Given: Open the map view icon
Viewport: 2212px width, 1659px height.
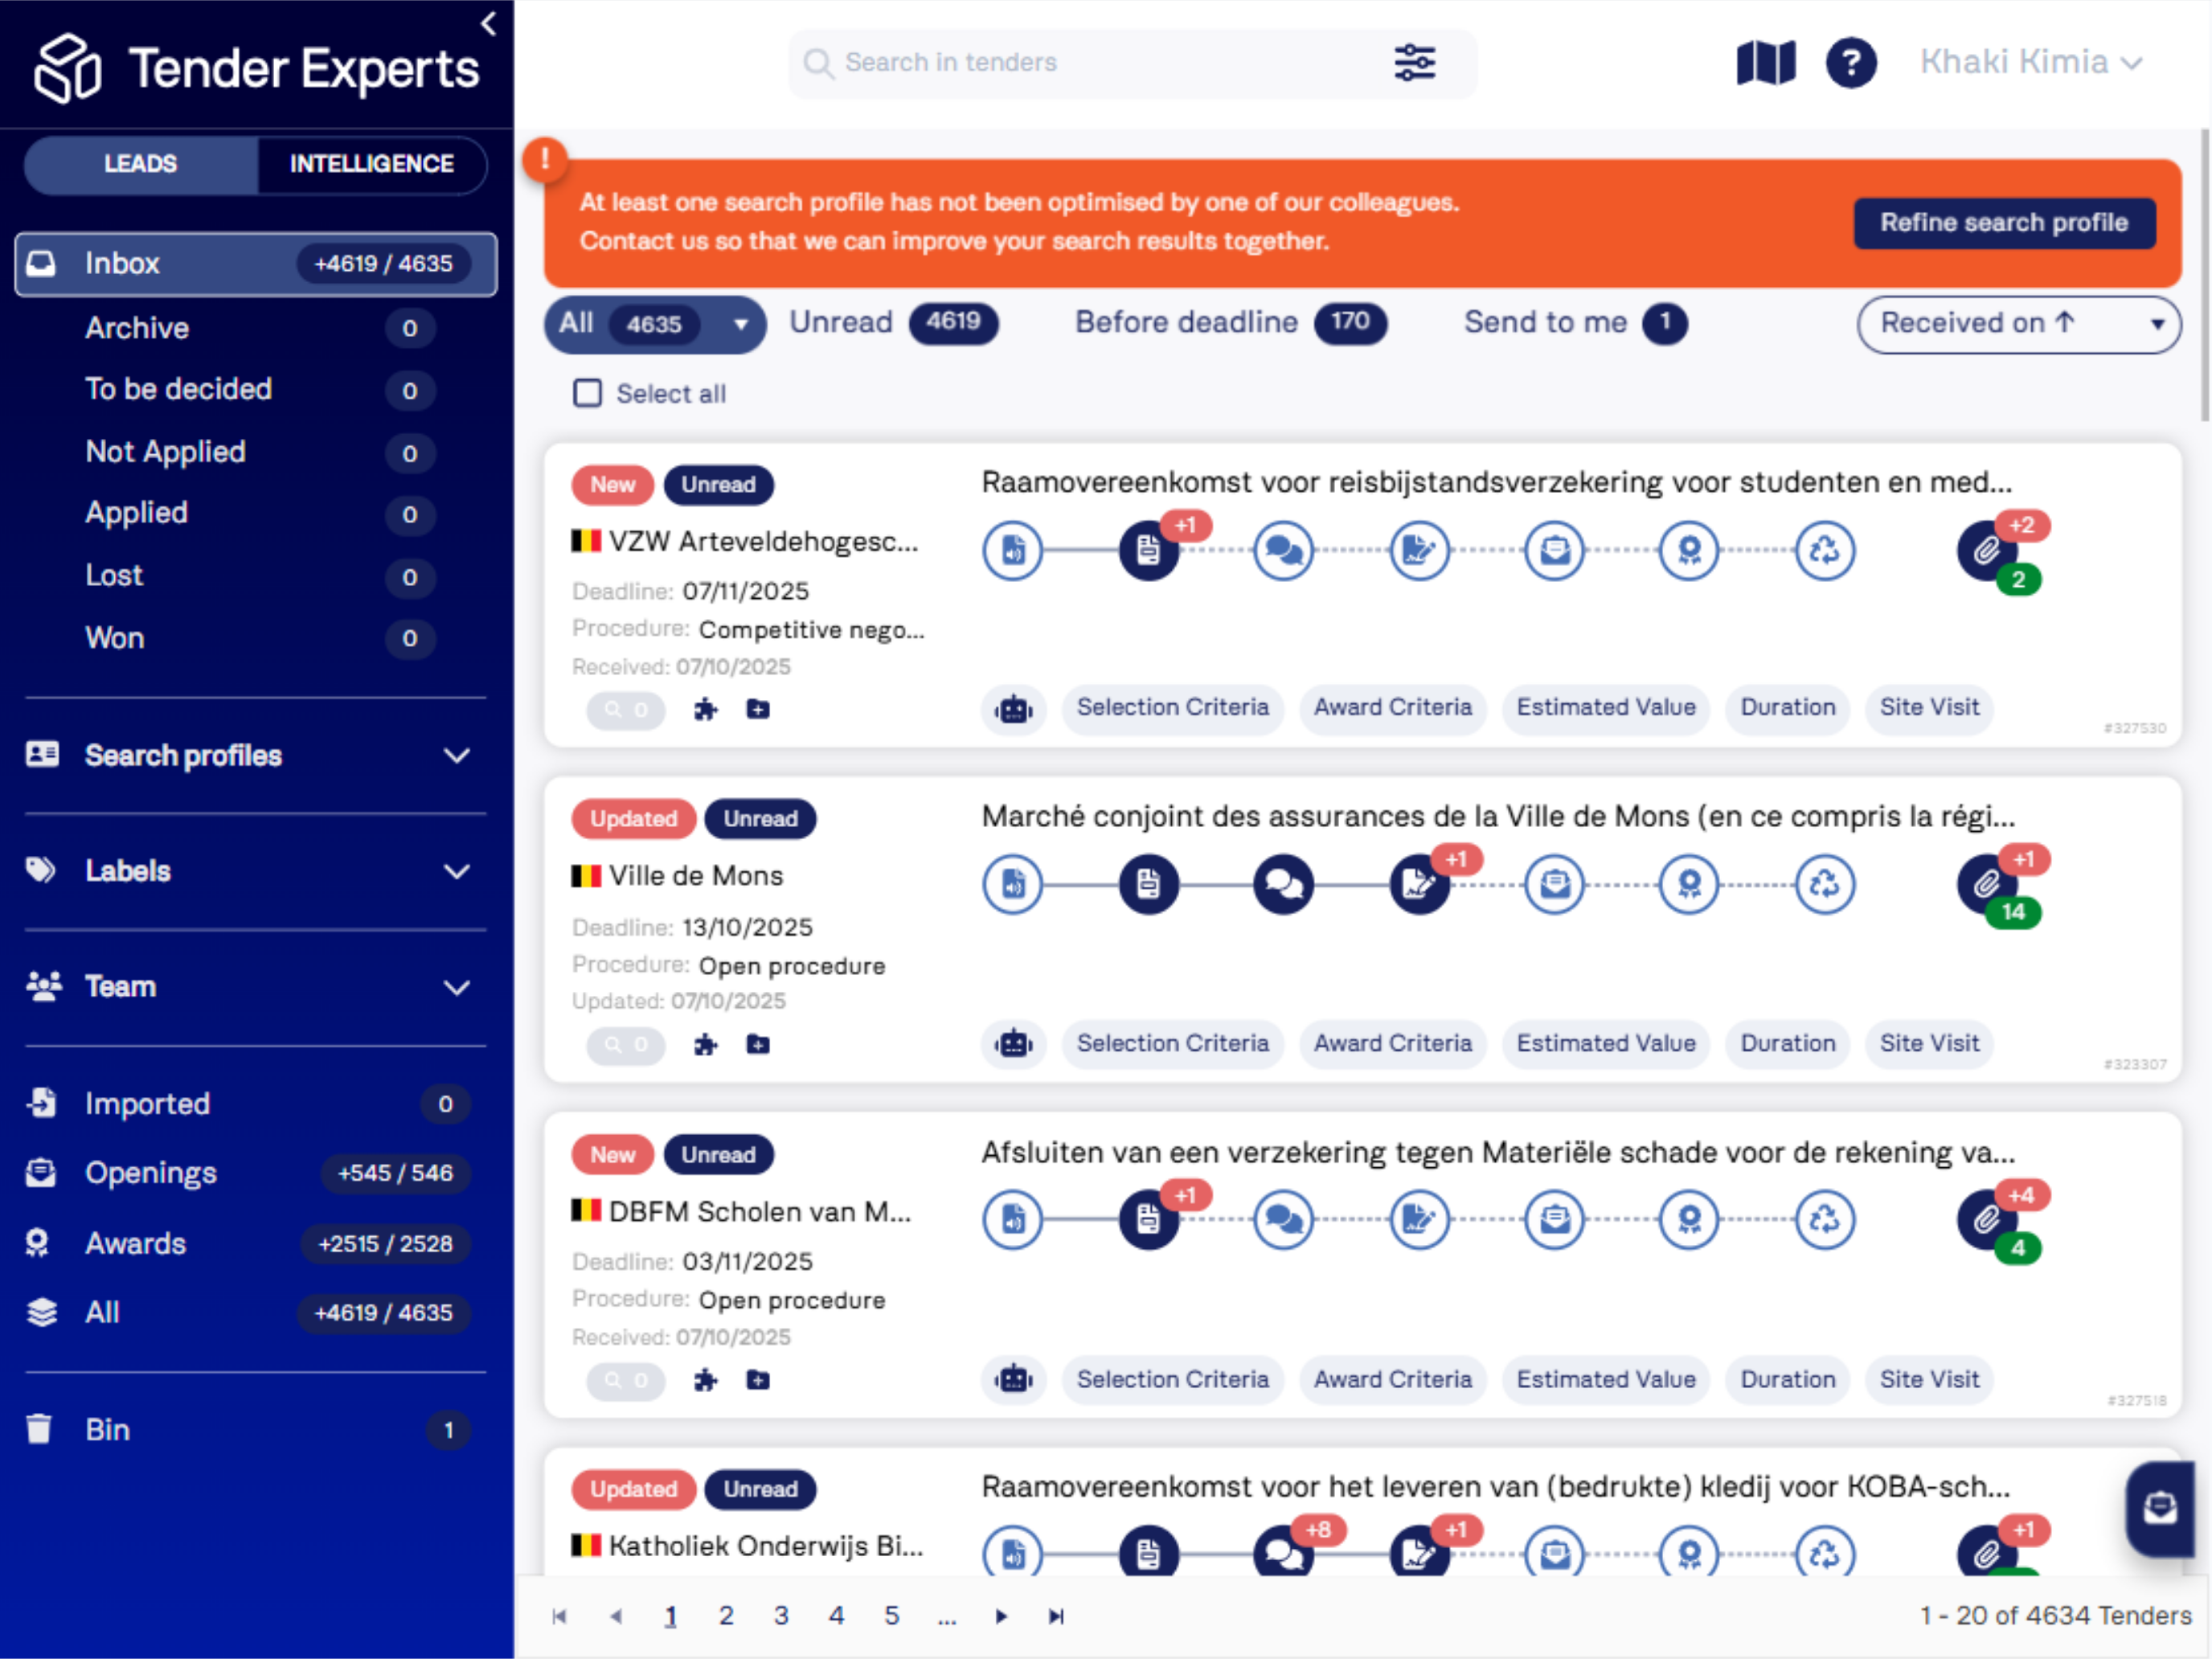Looking at the screenshot, I should (x=1766, y=63).
